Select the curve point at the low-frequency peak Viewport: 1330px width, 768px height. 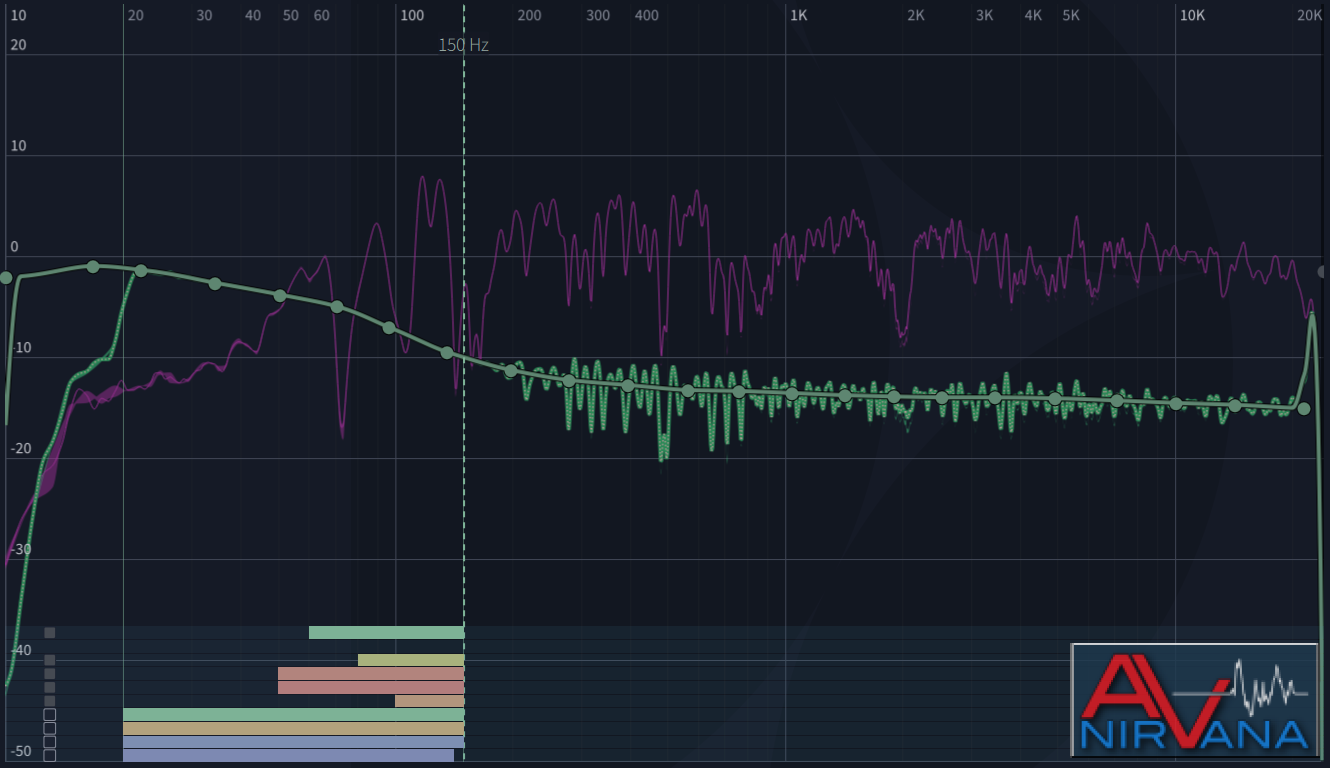93,266
